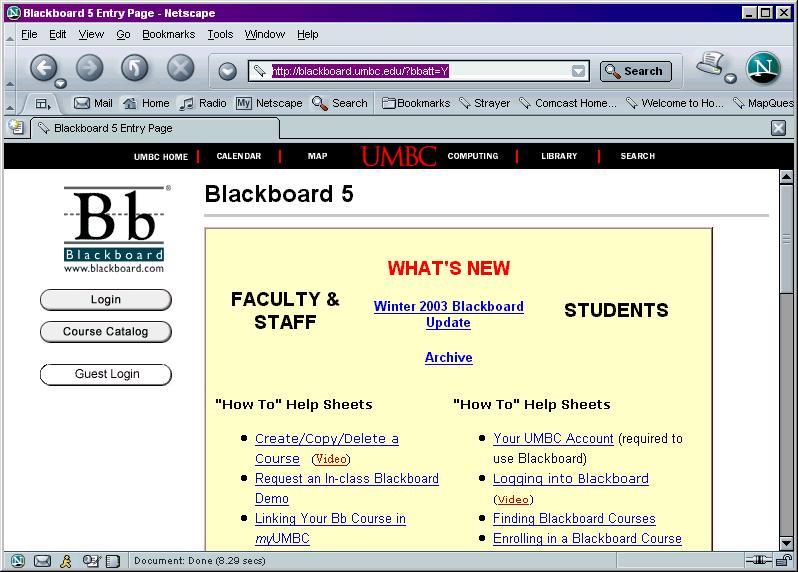Toggle the sidebar icon in the personal toolbar
Viewport: 798px width, 572px height.
tap(43, 104)
